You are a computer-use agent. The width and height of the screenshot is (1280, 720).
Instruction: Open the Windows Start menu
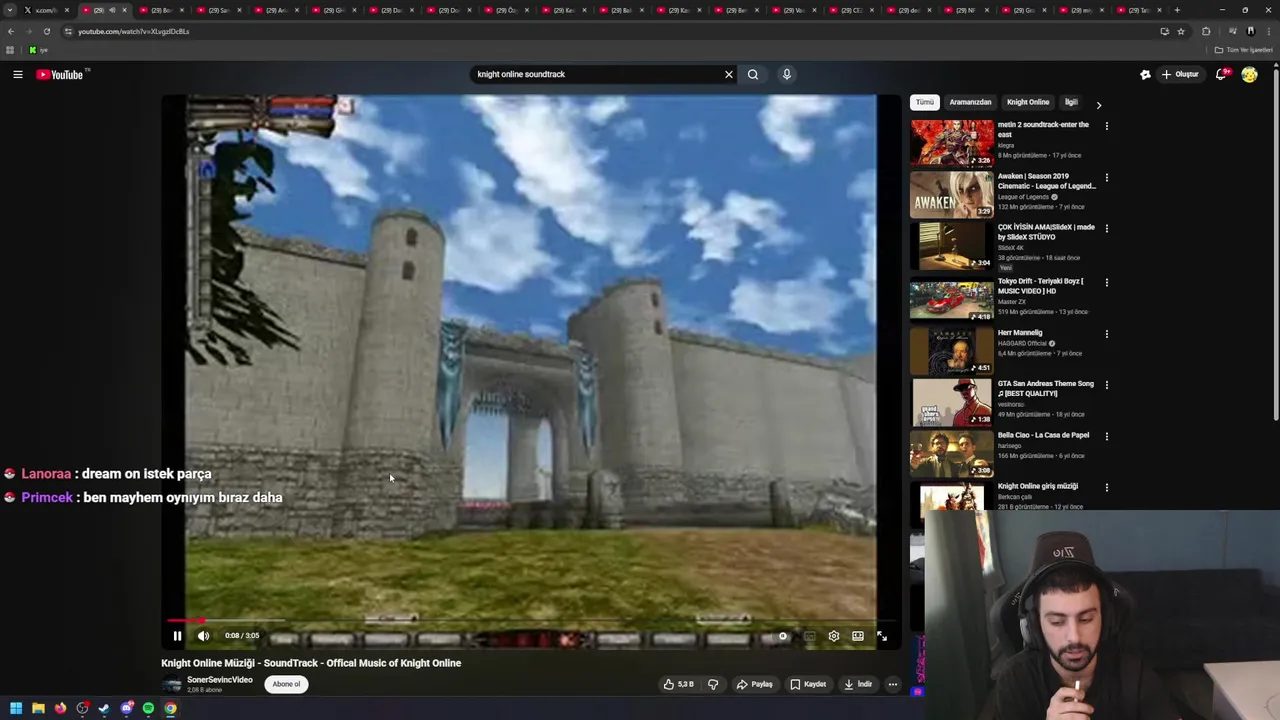(x=15, y=708)
